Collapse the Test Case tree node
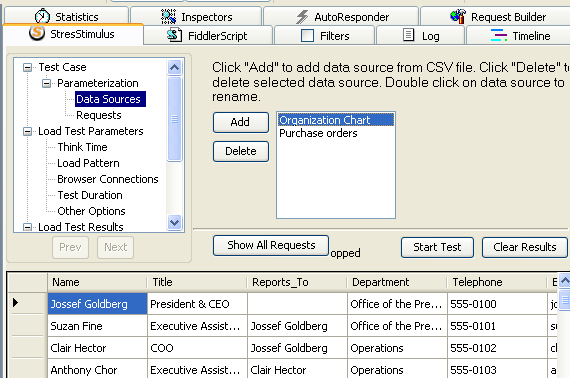Viewport: 570px width, 378px height. tap(27, 67)
